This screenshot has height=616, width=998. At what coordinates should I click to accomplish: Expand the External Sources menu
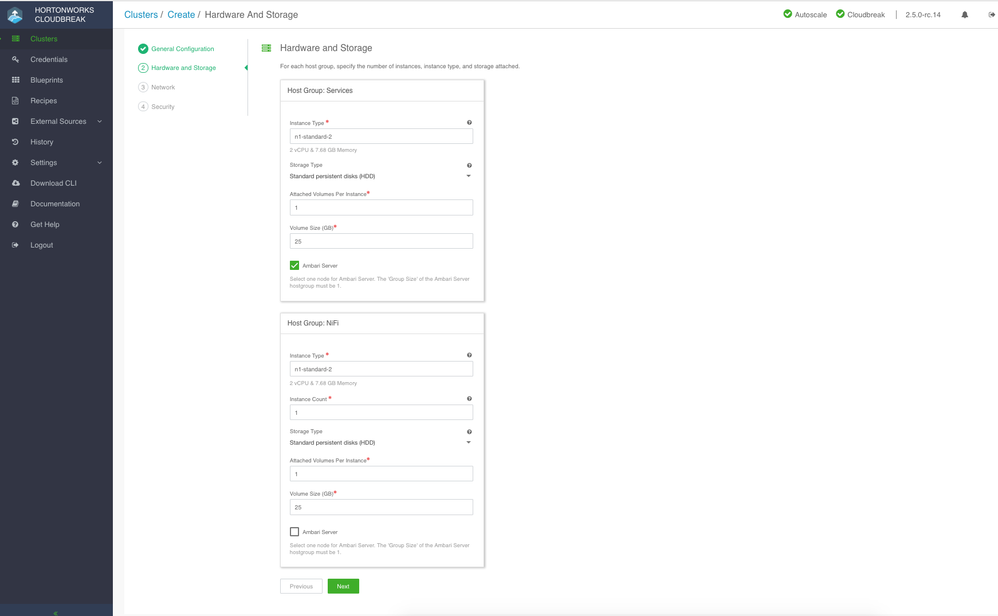tap(60, 121)
